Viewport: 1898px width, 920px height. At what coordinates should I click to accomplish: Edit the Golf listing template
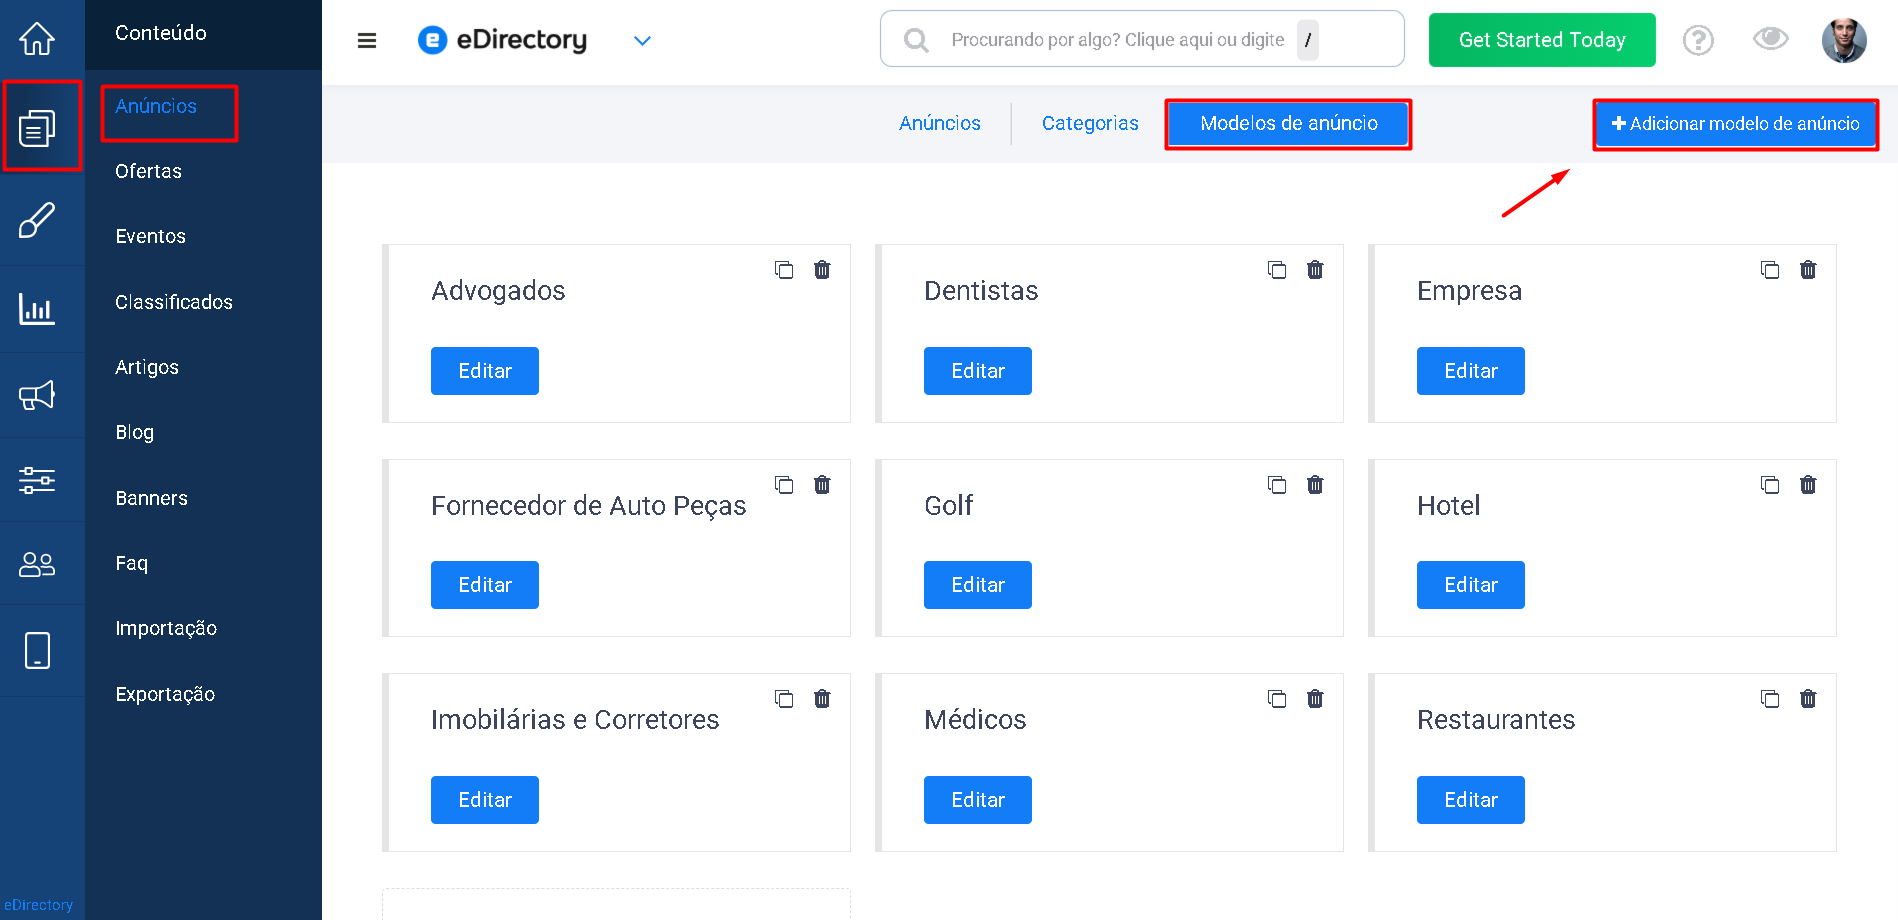977,585
